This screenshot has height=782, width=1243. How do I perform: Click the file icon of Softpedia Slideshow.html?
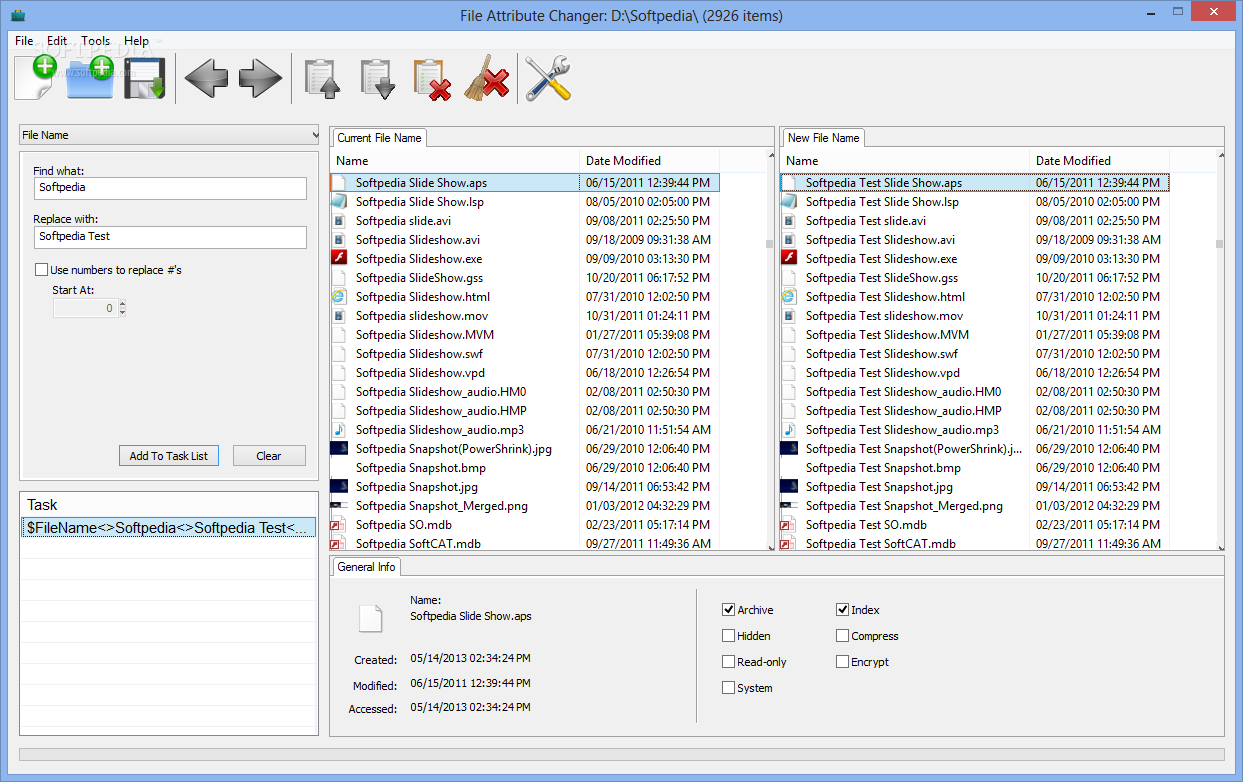pos(339,296)
